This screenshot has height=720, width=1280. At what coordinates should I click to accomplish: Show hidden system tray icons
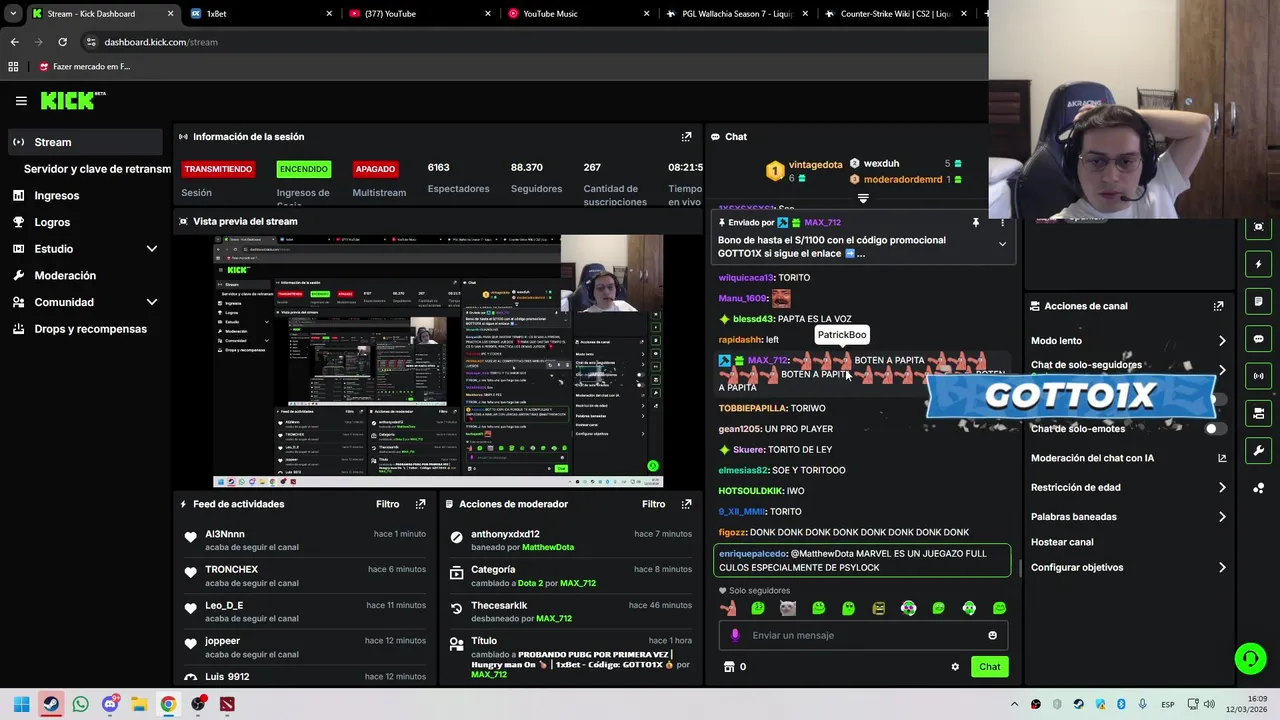coord(1014,704)
